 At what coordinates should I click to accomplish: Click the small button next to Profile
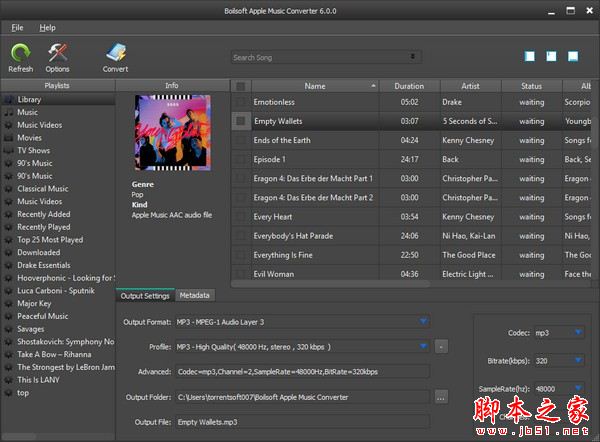441,347
